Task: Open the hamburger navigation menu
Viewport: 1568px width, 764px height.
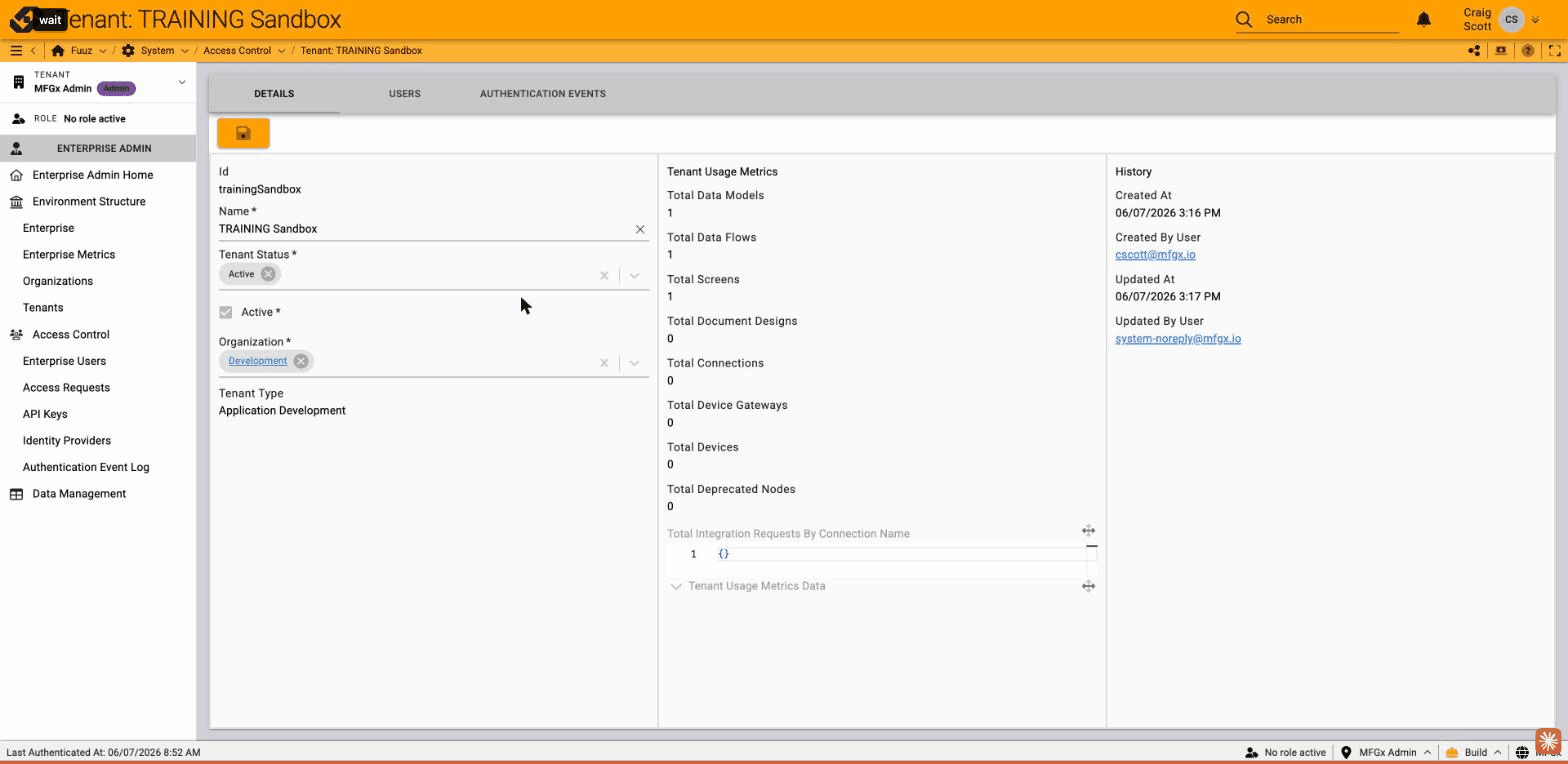Action: pyautogui.click(x=16, y=50)
